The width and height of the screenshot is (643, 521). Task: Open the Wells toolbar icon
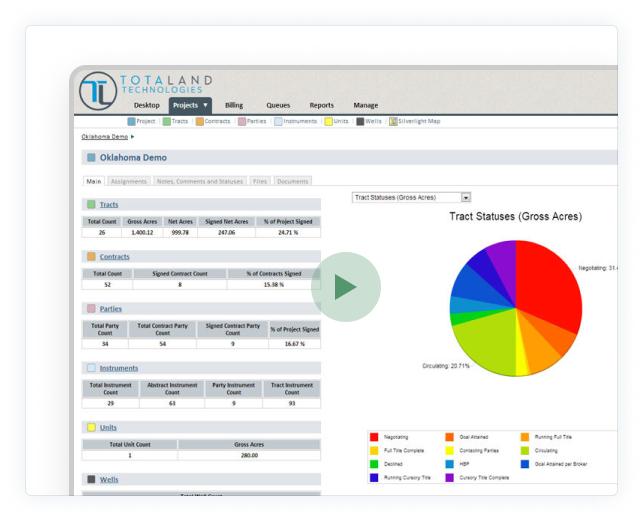click(360, 121)
